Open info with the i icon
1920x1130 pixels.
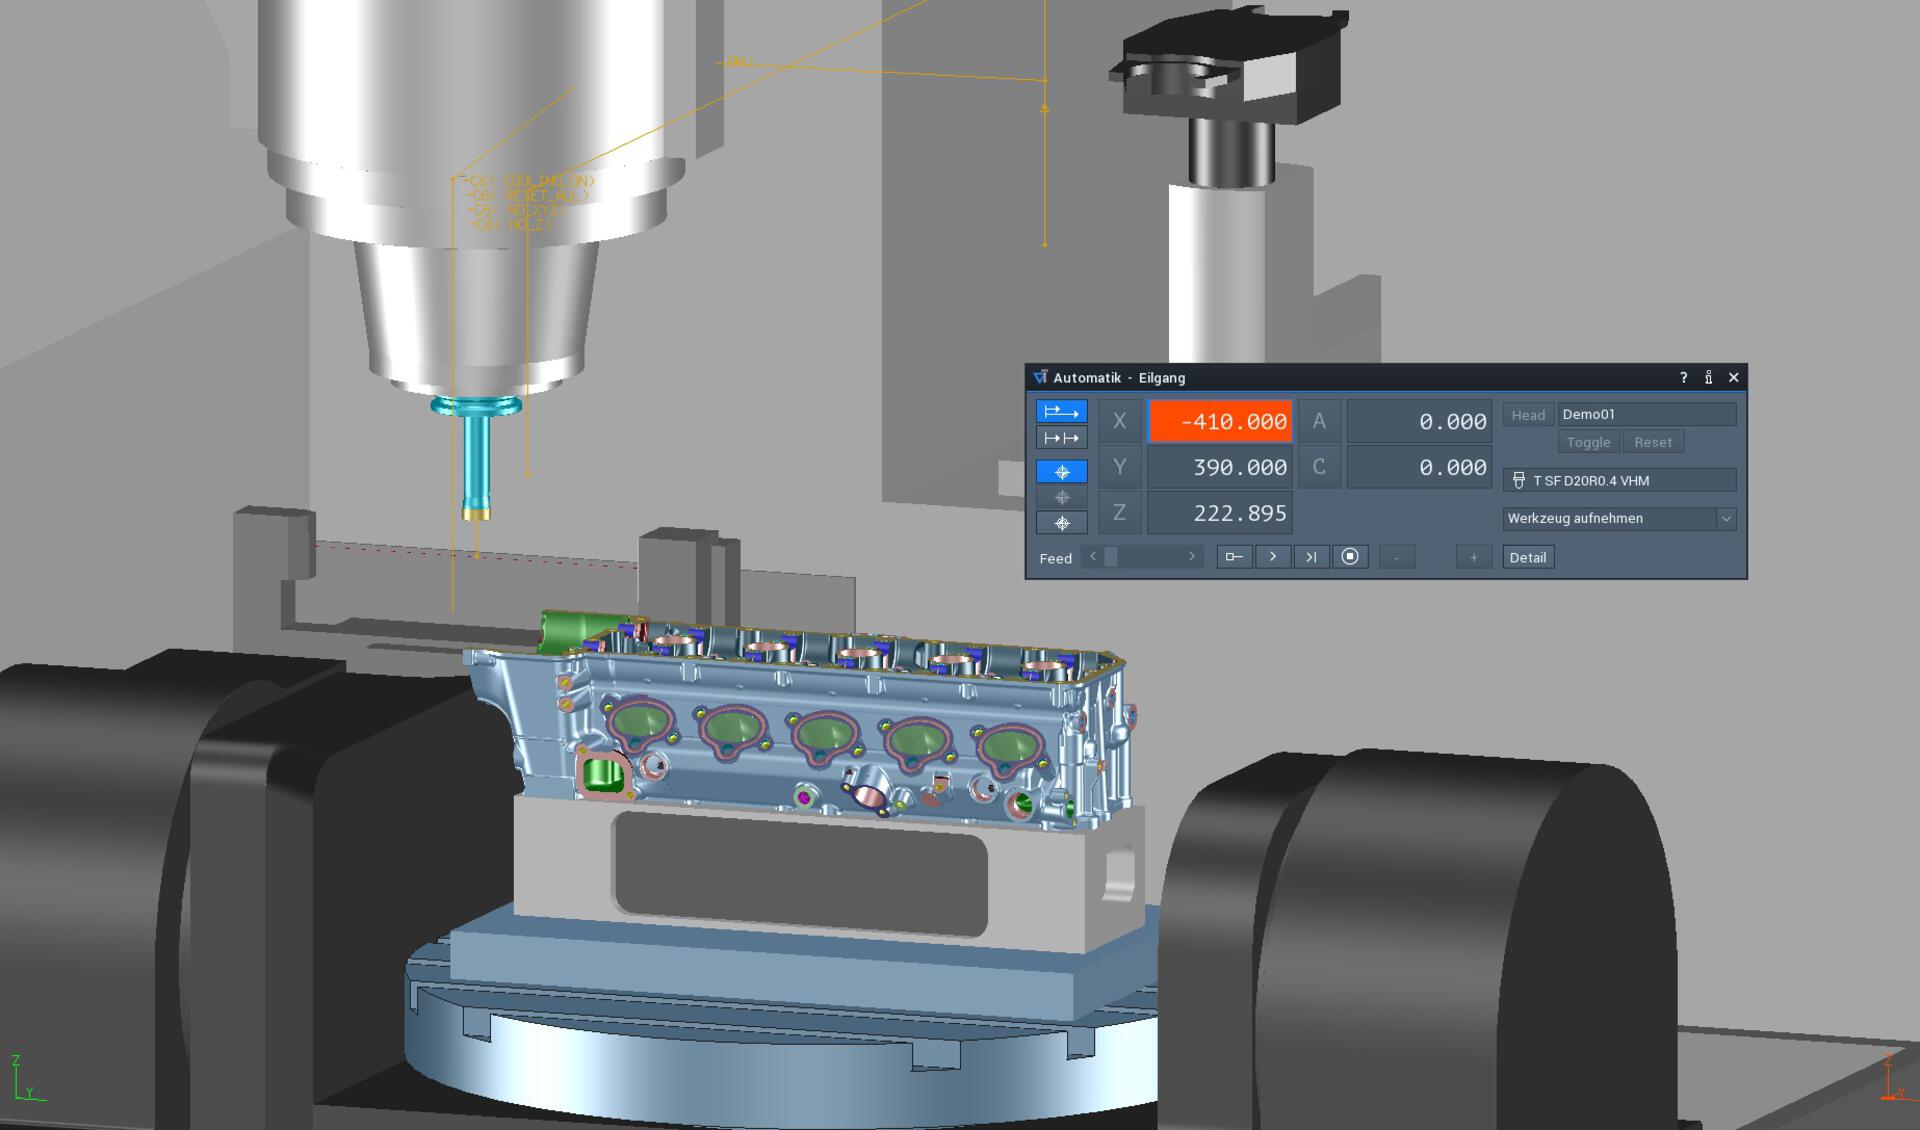1708,377
